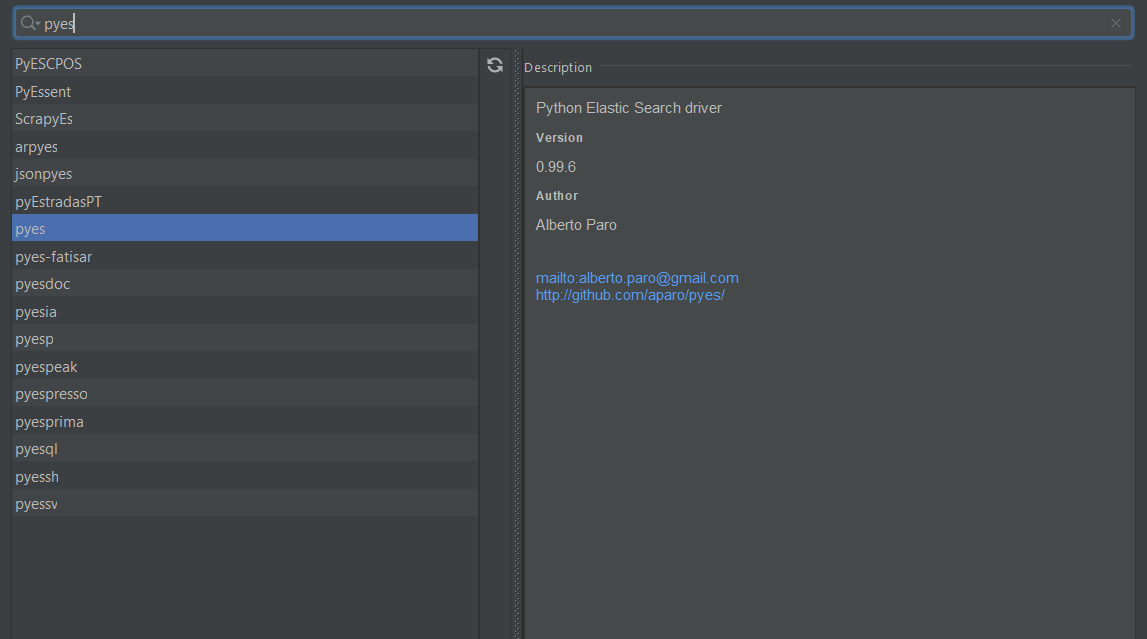Pick the pyessv package row
This screenshot has height=639, width=1147.
(x=245, y=504)
